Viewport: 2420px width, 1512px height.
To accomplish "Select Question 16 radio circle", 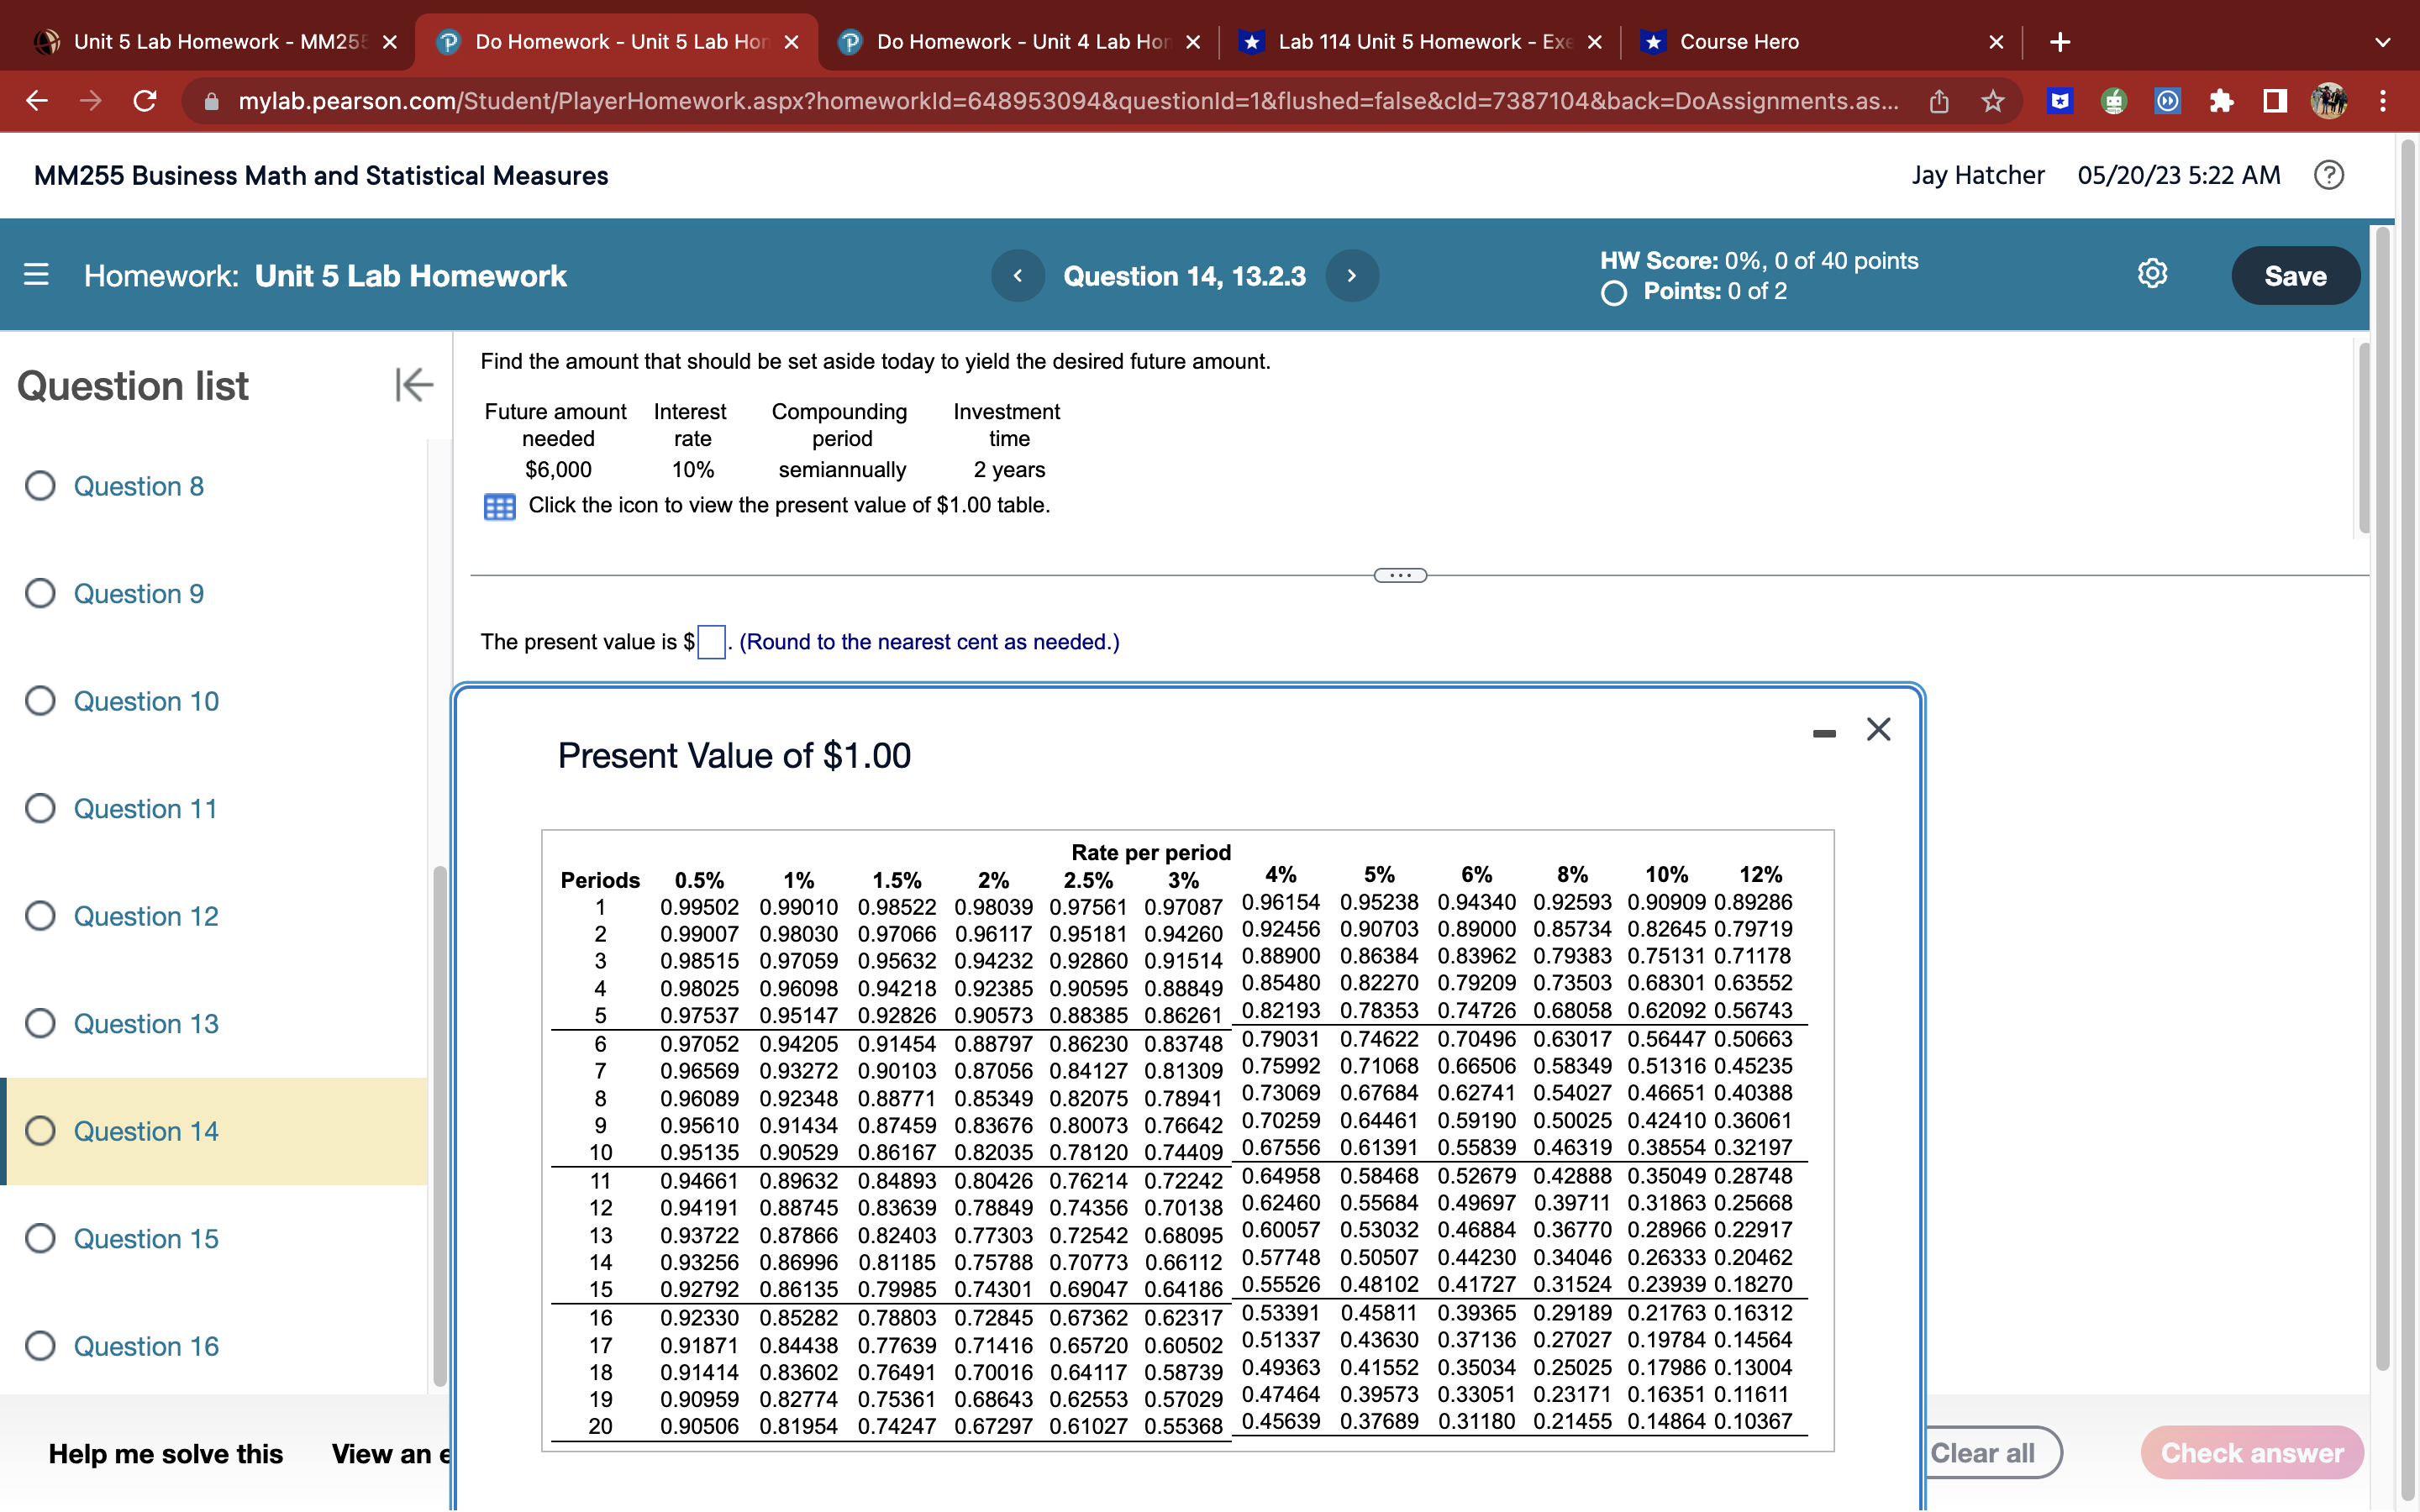I will [40, 1346].
